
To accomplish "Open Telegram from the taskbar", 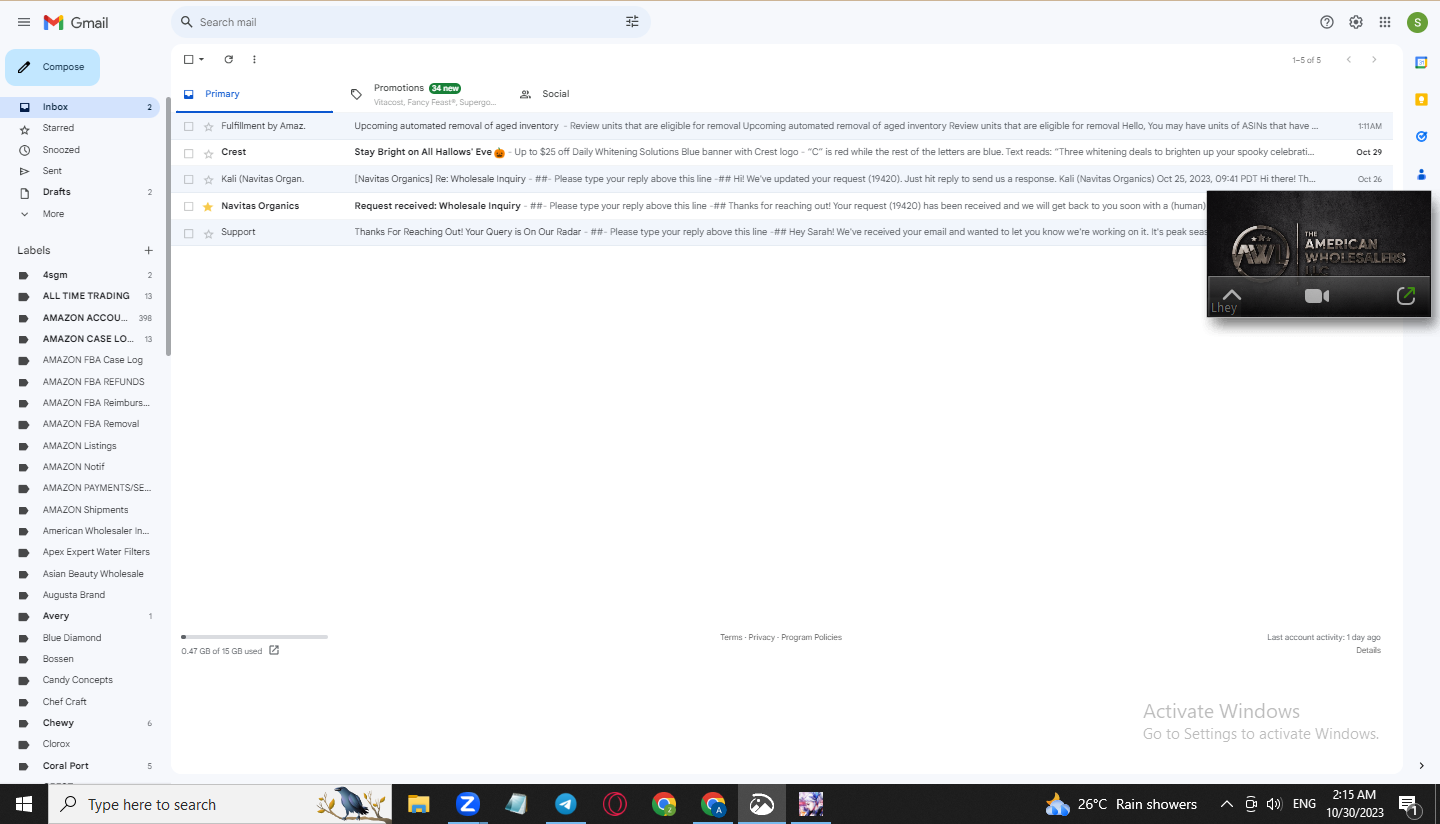I will point(566,804).
